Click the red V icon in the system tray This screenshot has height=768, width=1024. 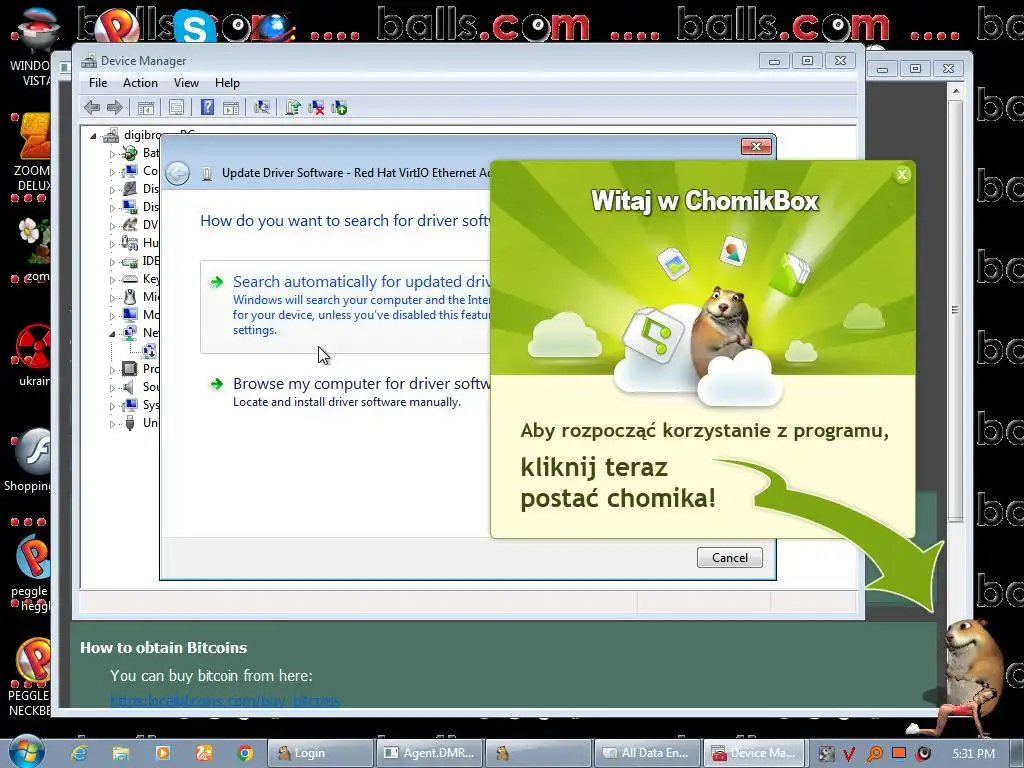[x=849, y=754]
